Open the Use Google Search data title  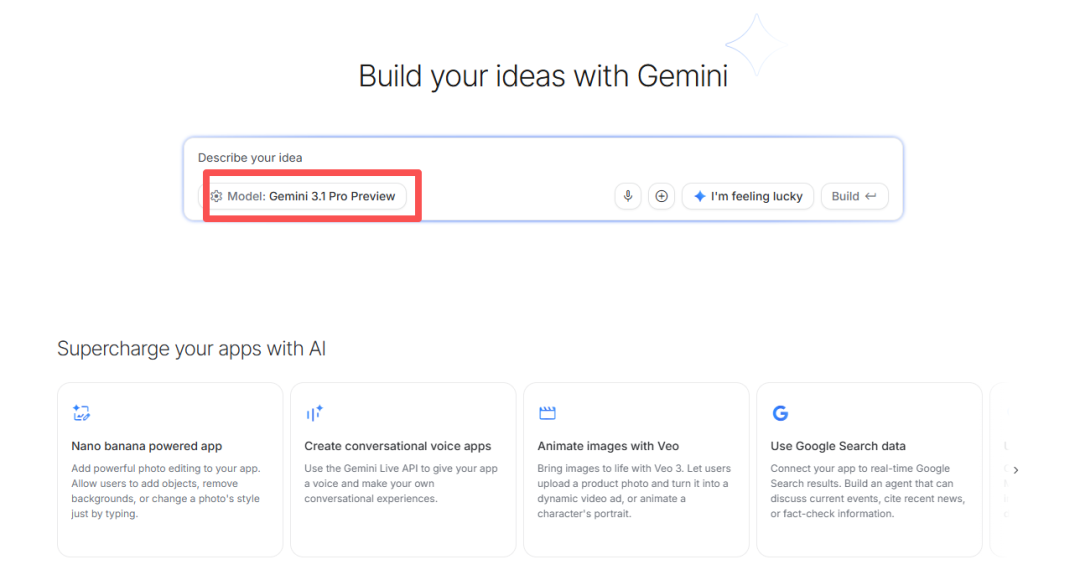[838, 446]
